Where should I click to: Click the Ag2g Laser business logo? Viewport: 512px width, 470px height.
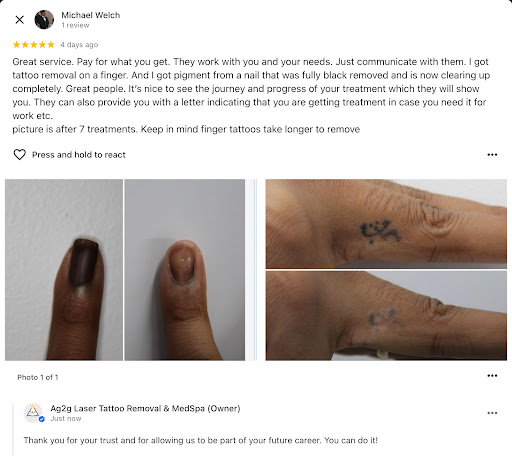coord(33,412)
